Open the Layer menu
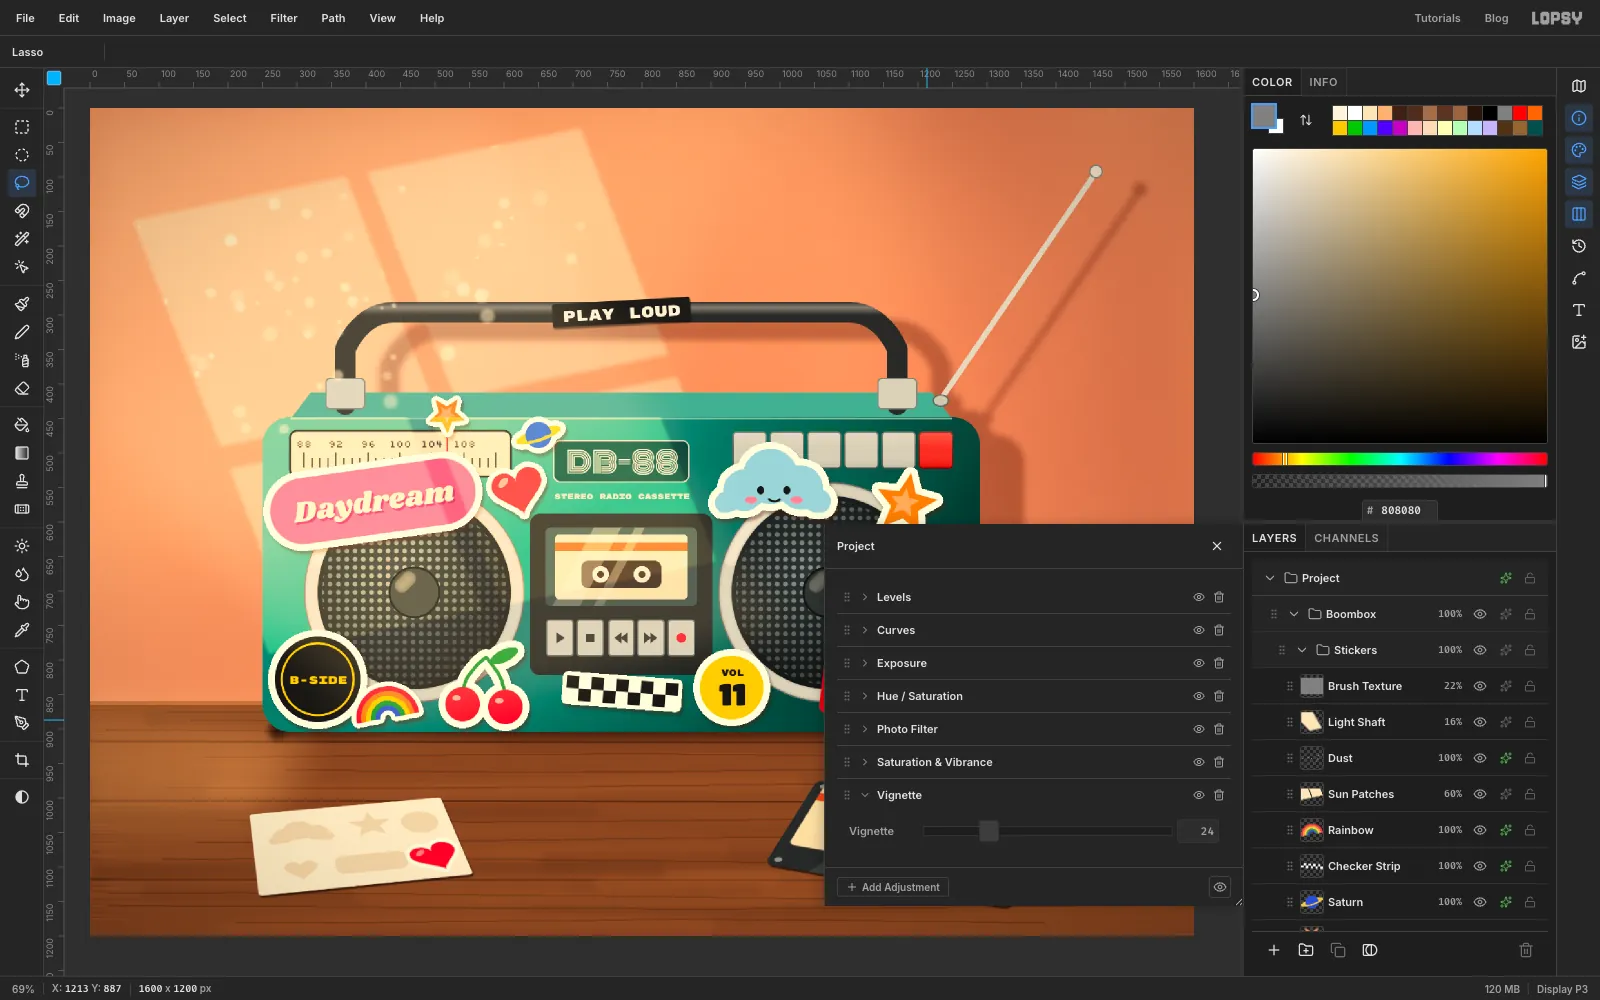This screenshot has width=1600, height=1000. pyautogui.click(x=174, y=18)
